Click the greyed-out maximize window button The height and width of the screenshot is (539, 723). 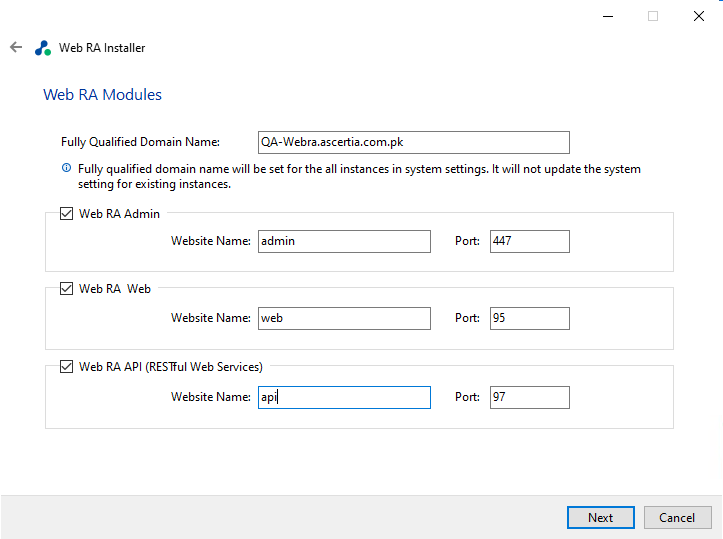(653, 16)
